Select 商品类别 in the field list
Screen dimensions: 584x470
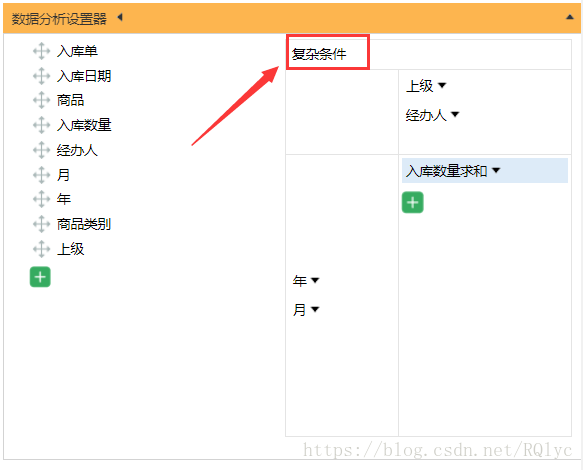(x=84, y=224)
